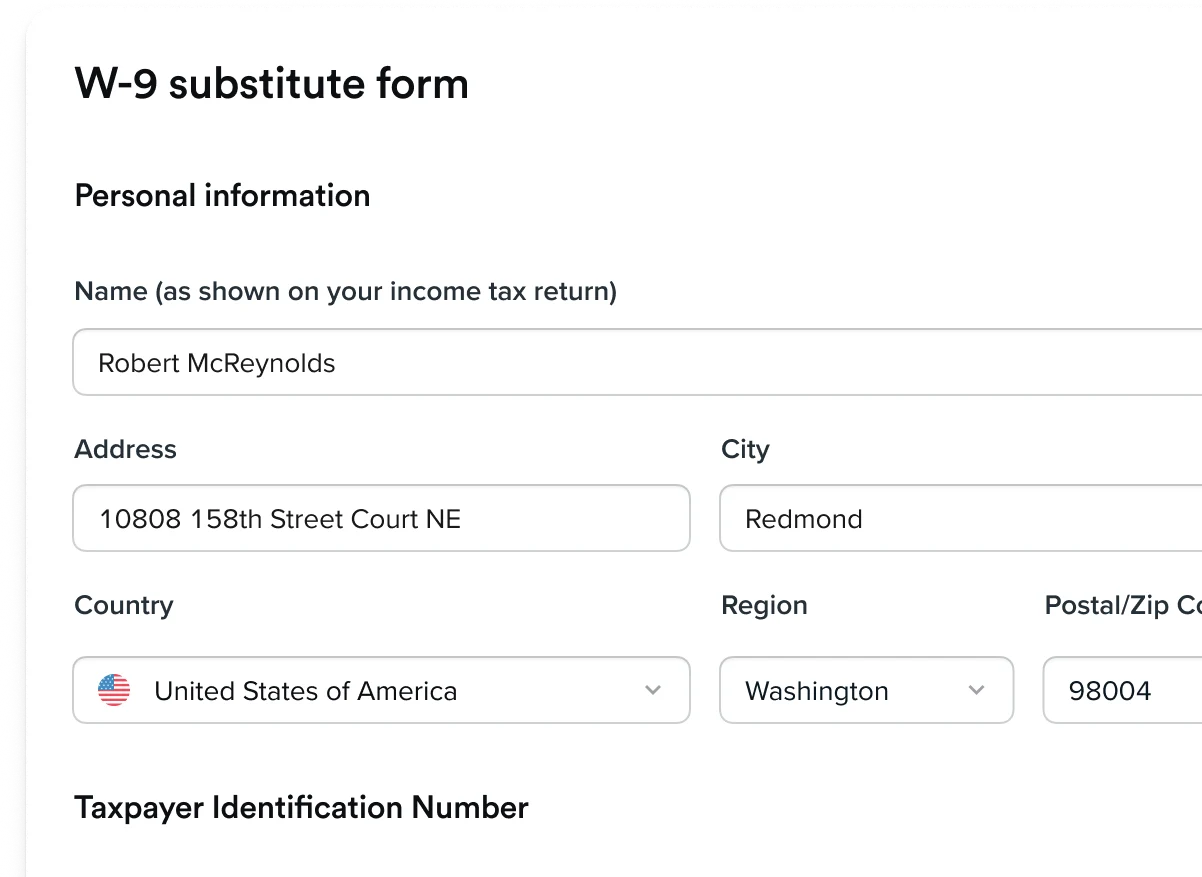Expand Country dropdown using its chevron arrow
This screenshot has width=1202, height=877.
pyautogui.click(x=653, y=690)
